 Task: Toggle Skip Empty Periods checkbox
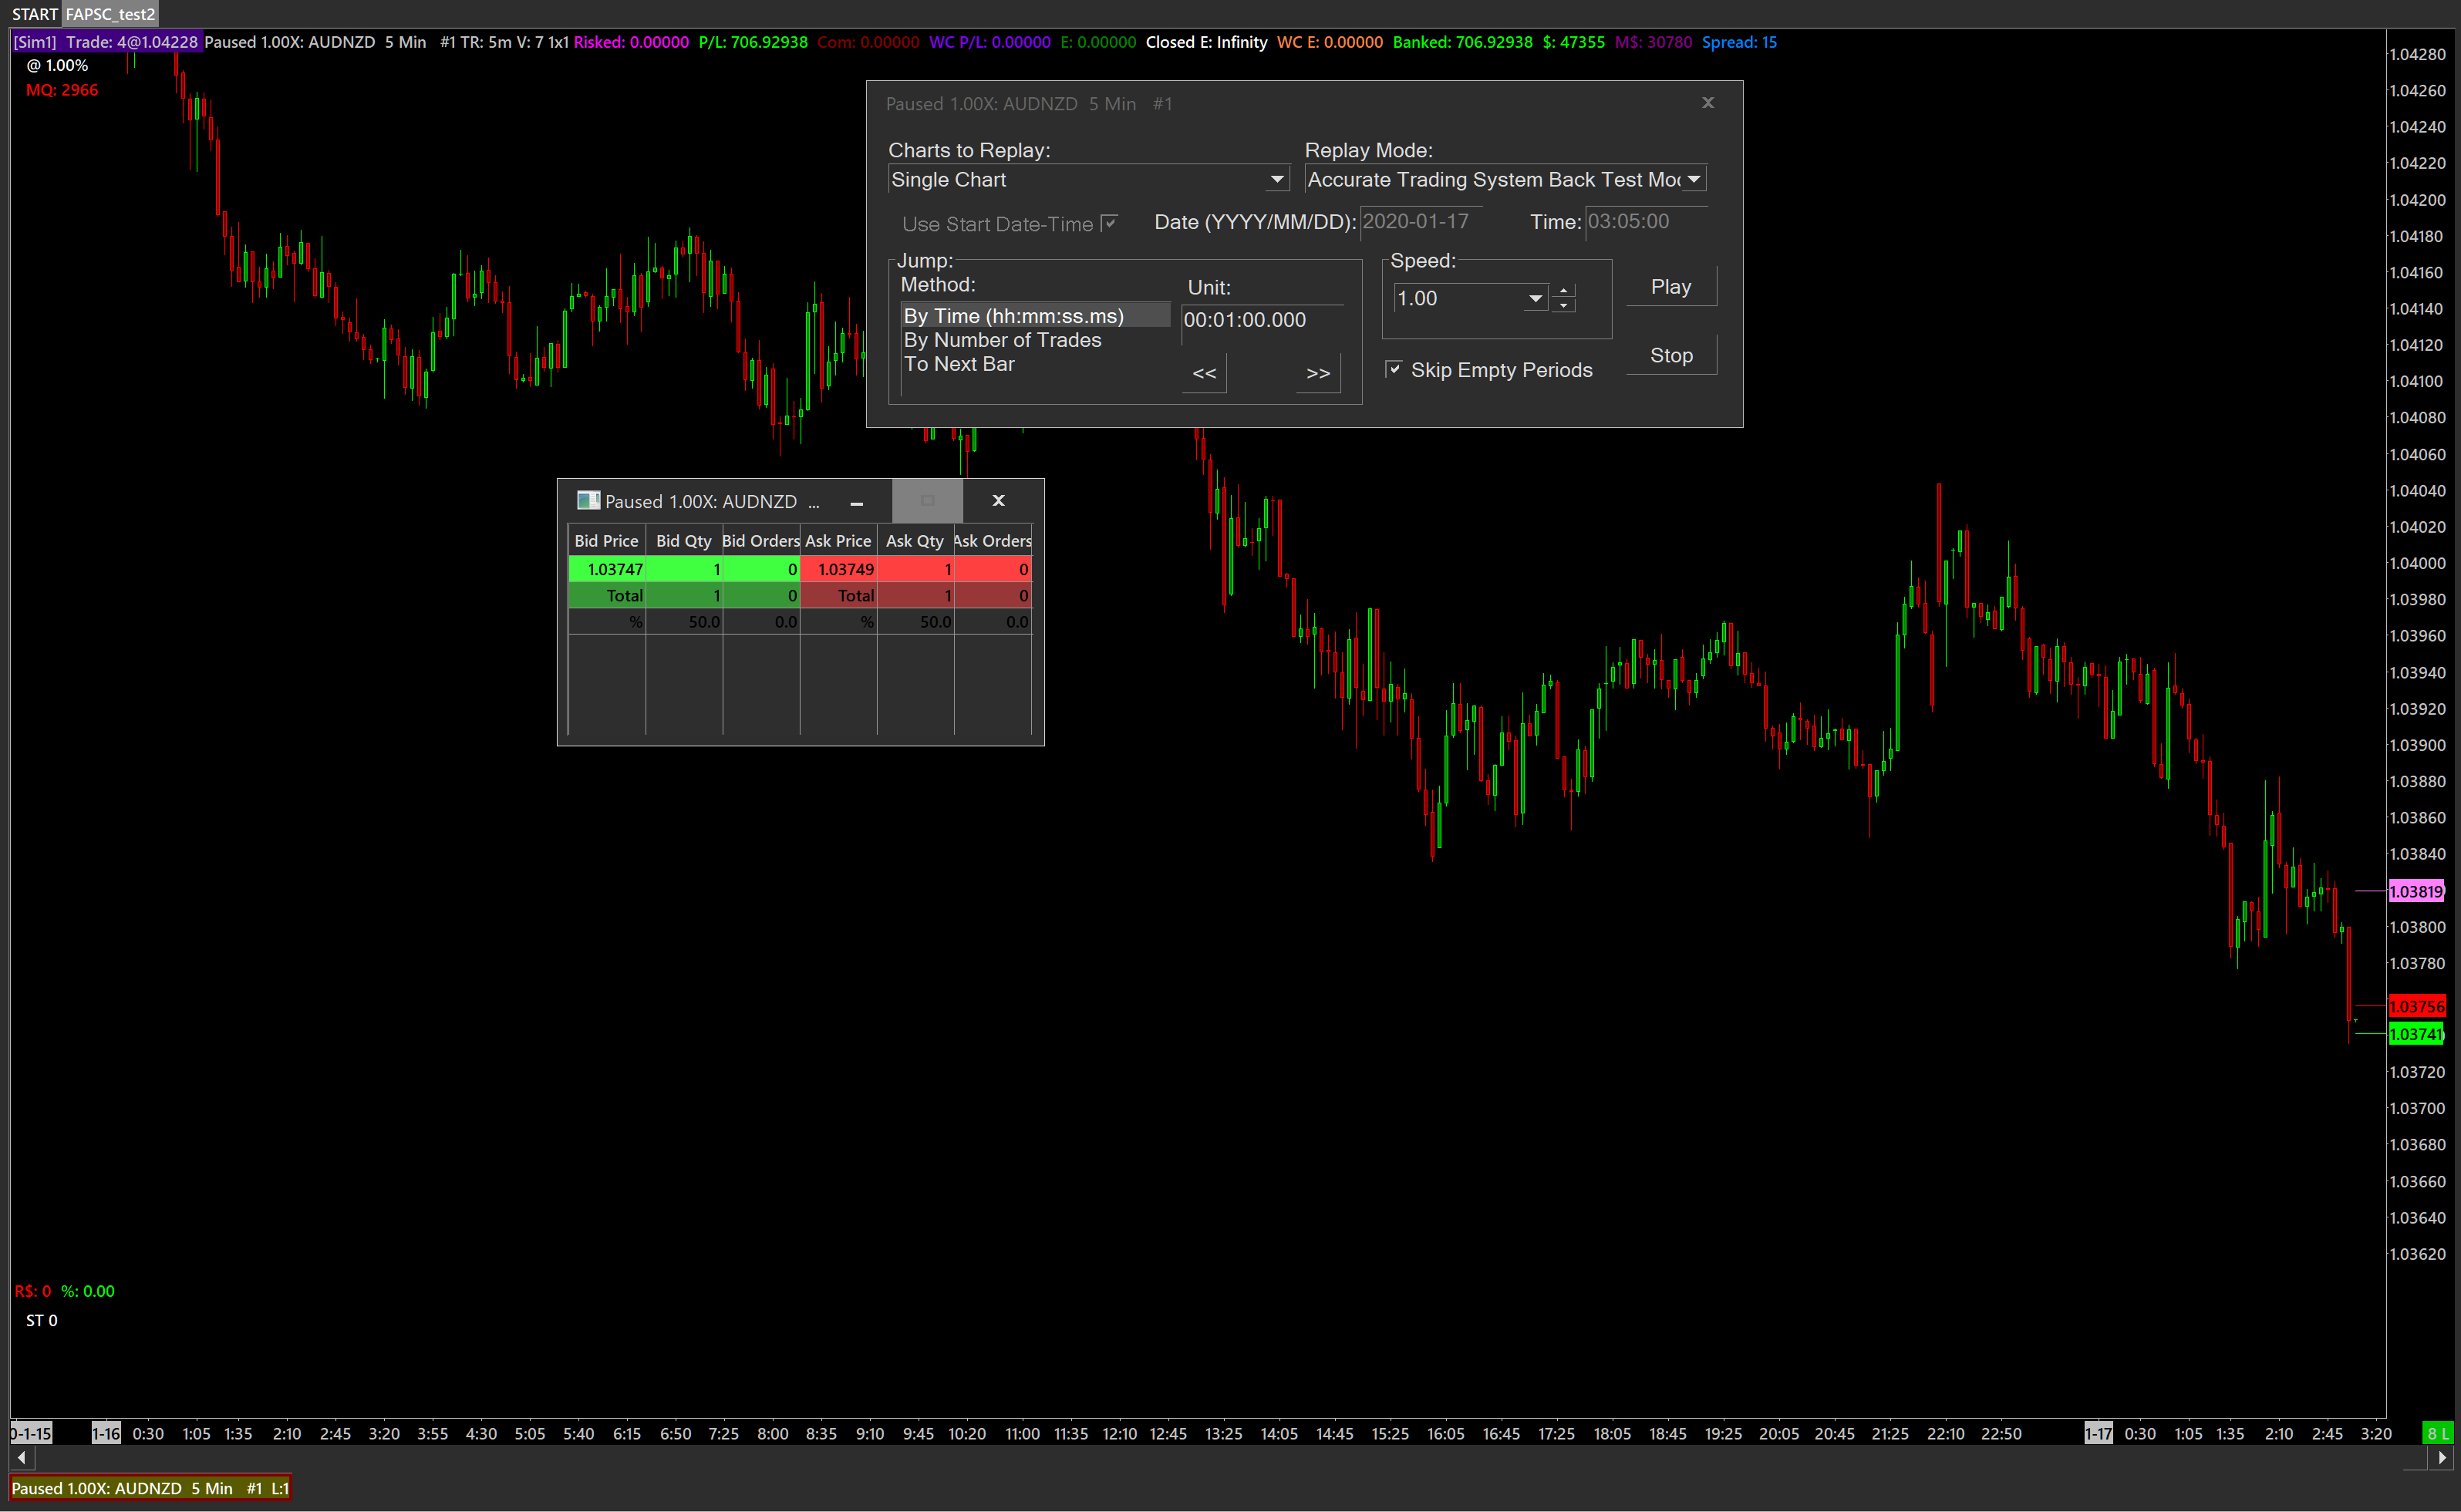tap(1393, 369)
